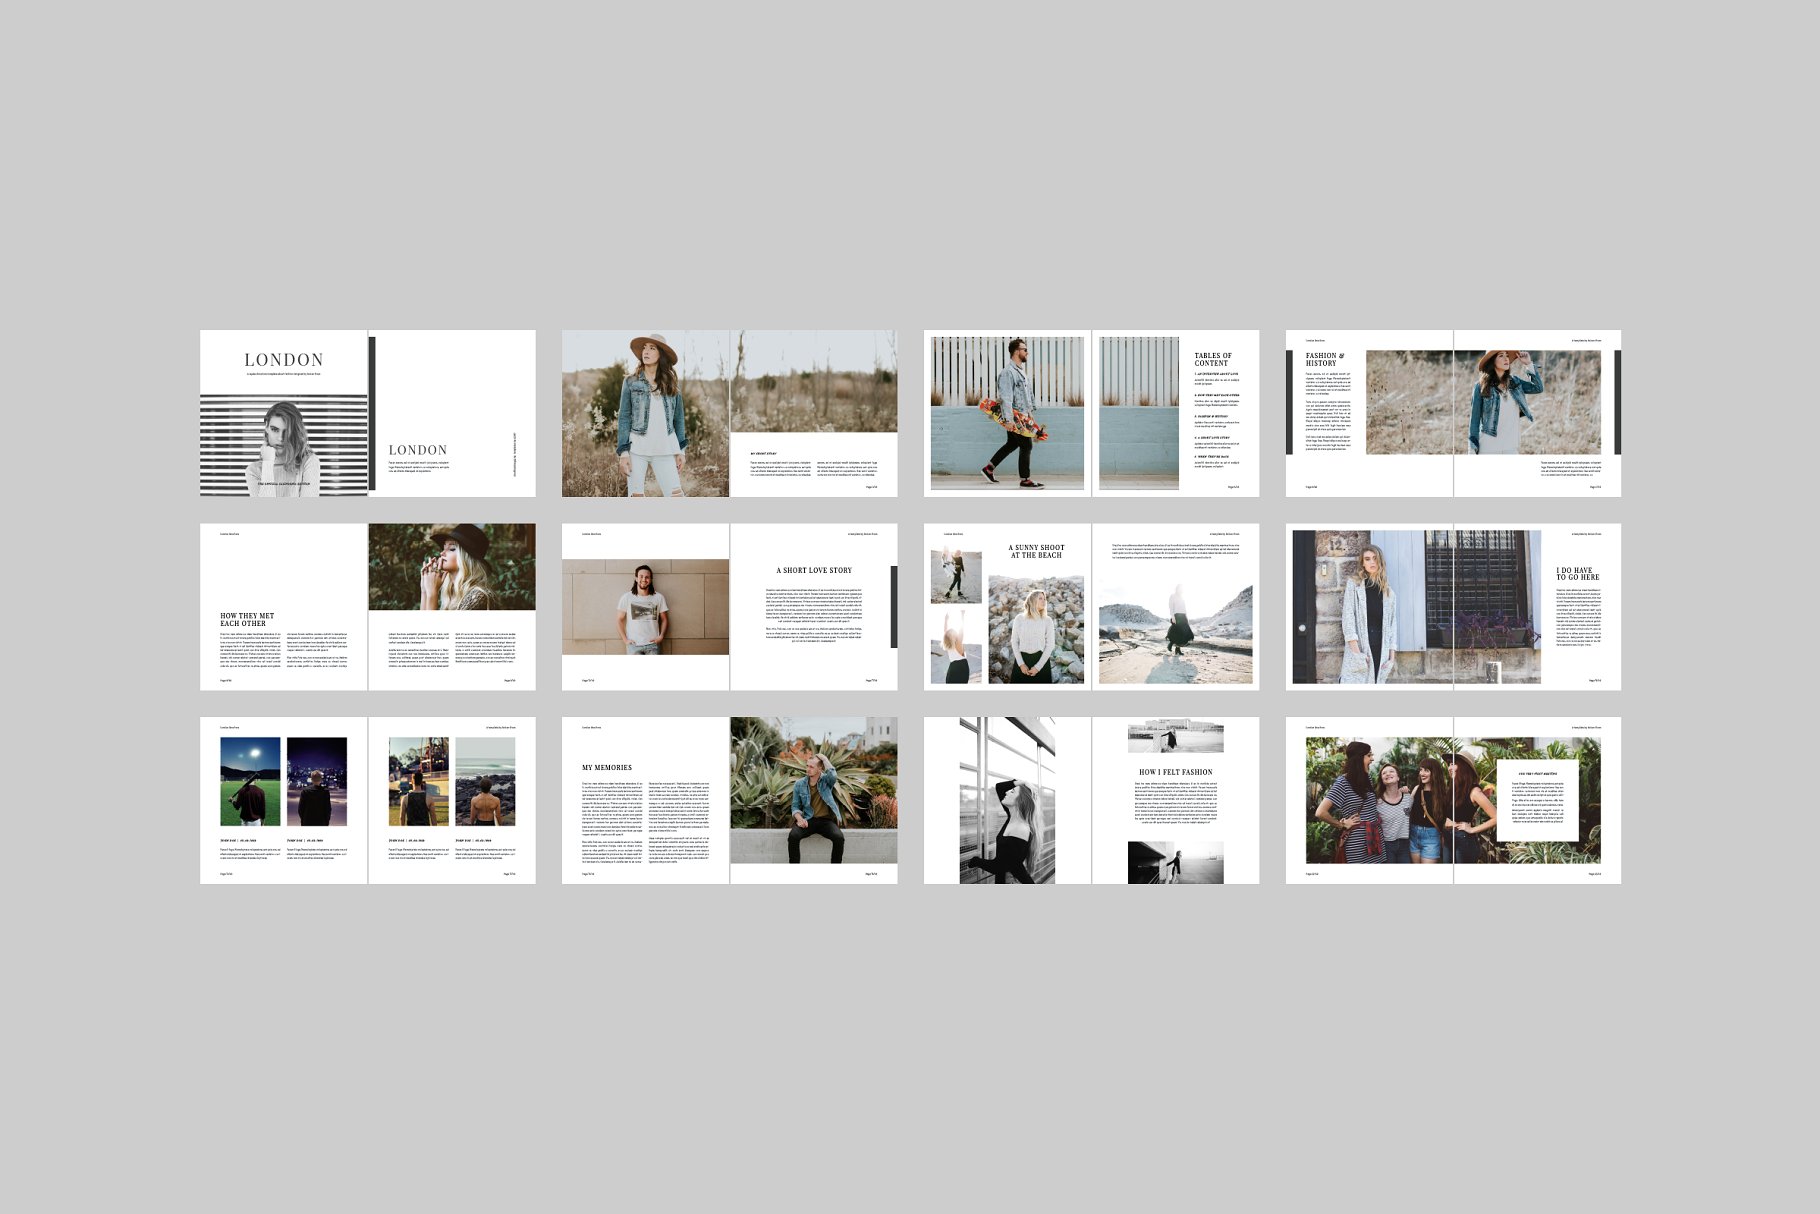
Task: Click the large LONDON cover title
Action: [283, 360]
